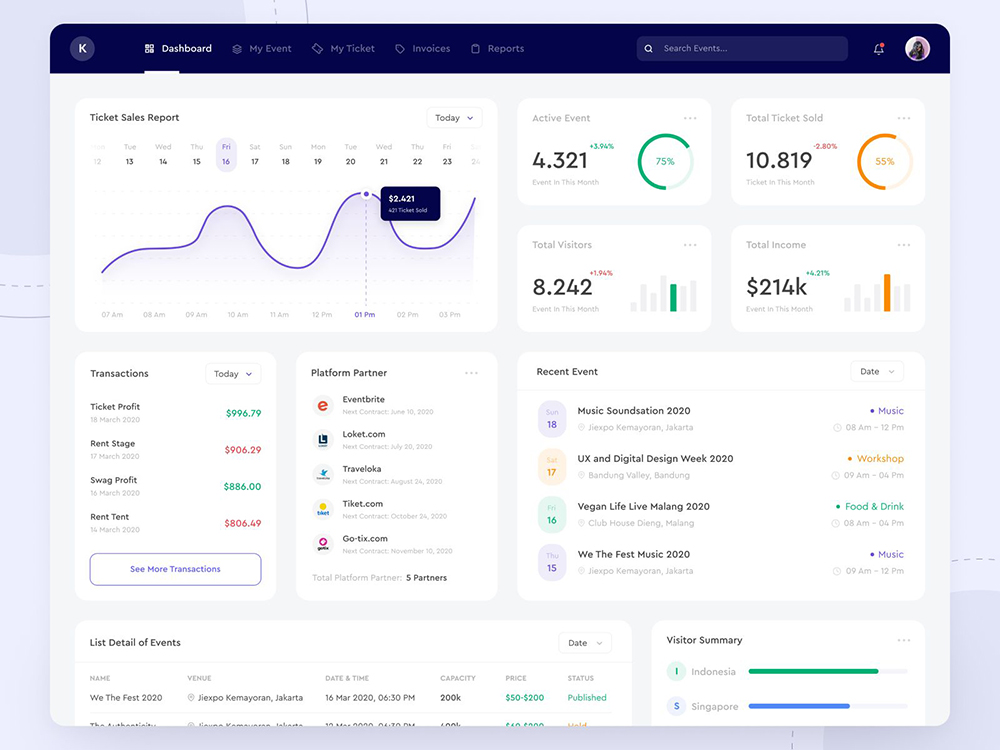Open We The Fest Music 2020 event
The width and height of the screenshot is (1000, 750).
pos(633,554)
